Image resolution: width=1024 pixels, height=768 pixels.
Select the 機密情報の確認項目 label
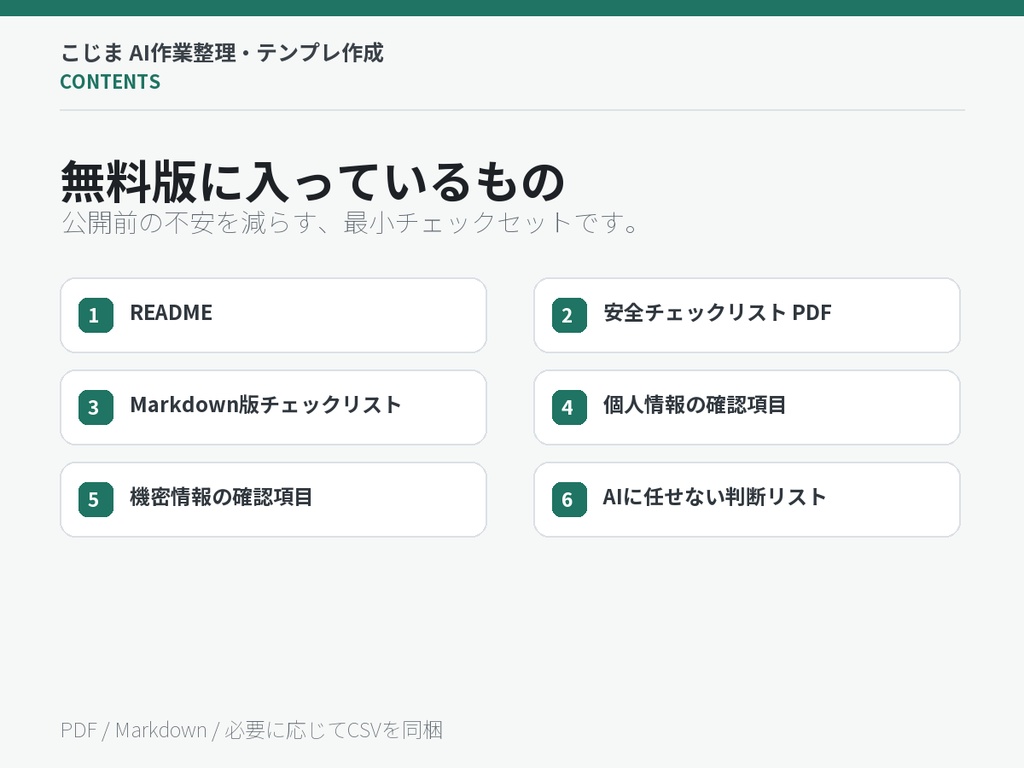pos(221,497)
